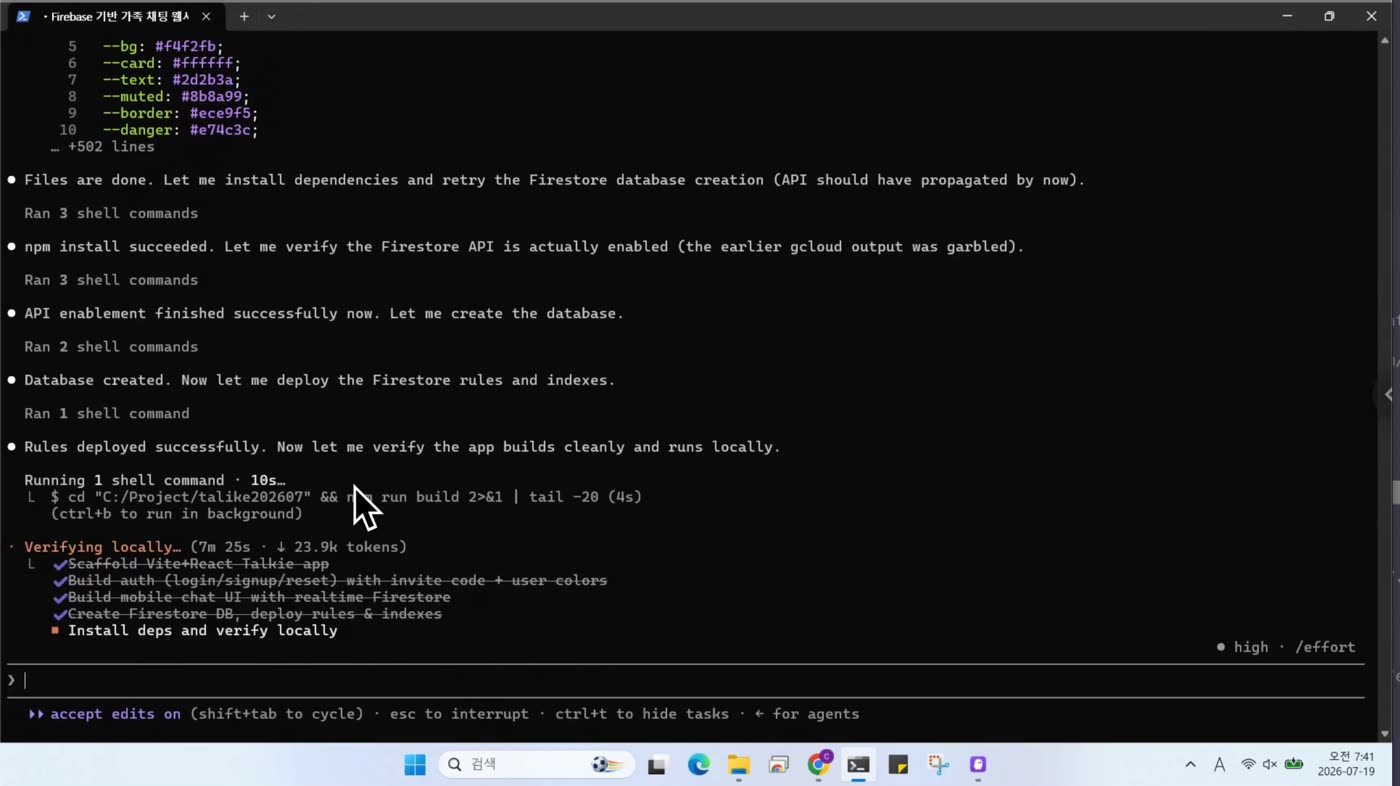
Task: Click the "esc to interrupt" hint
Action: [x=459, y=714]
